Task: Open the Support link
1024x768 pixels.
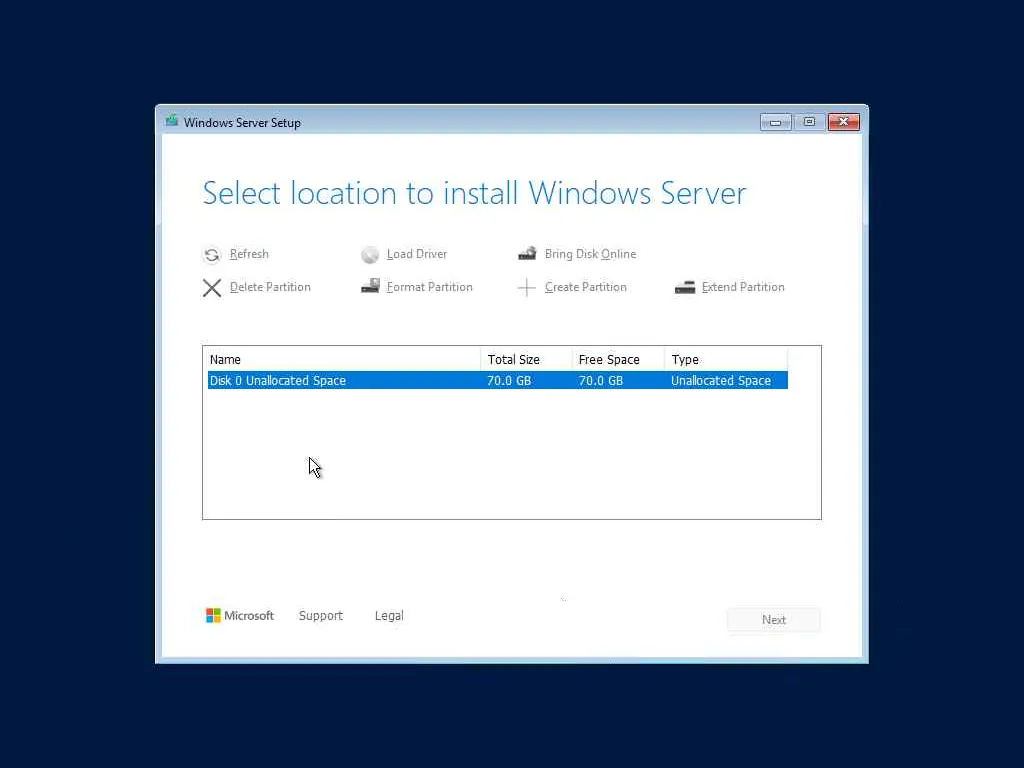Action: coord(321,615)
